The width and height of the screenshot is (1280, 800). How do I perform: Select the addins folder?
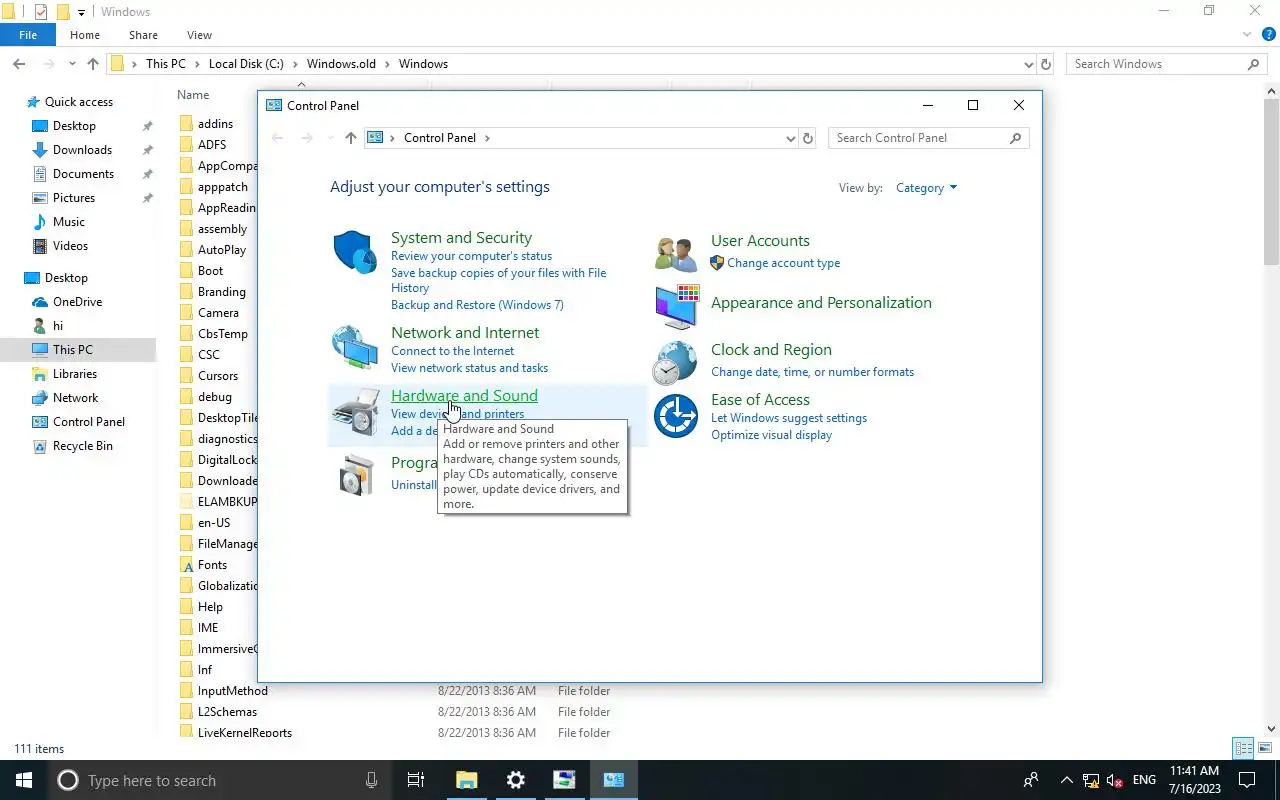pos(215,124)
